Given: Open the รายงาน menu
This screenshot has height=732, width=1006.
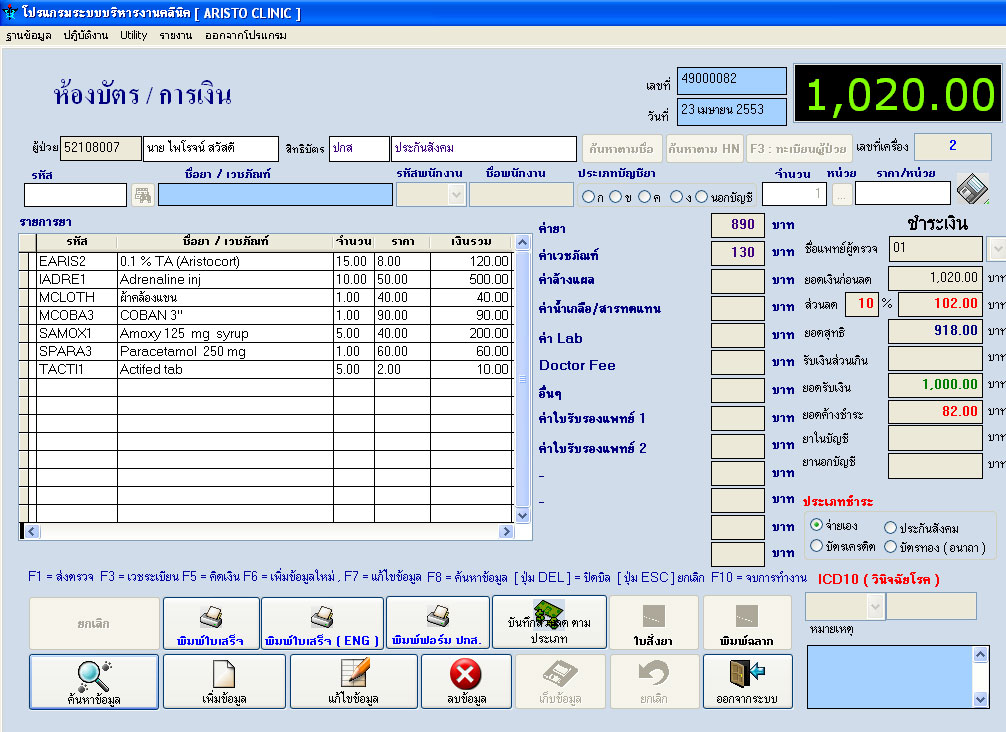Looking at the screenshot, I should click(175, 35).
